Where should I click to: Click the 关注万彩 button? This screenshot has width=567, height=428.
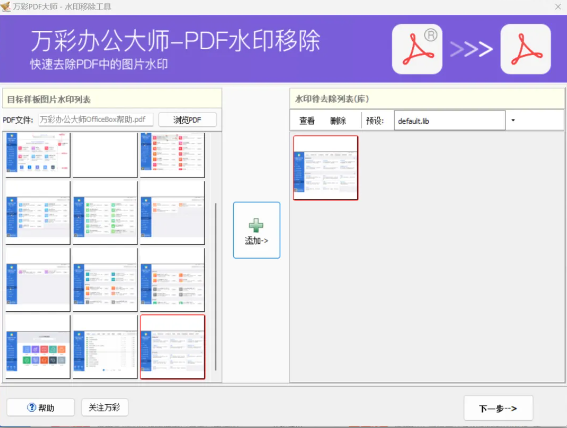pos(105,408)
